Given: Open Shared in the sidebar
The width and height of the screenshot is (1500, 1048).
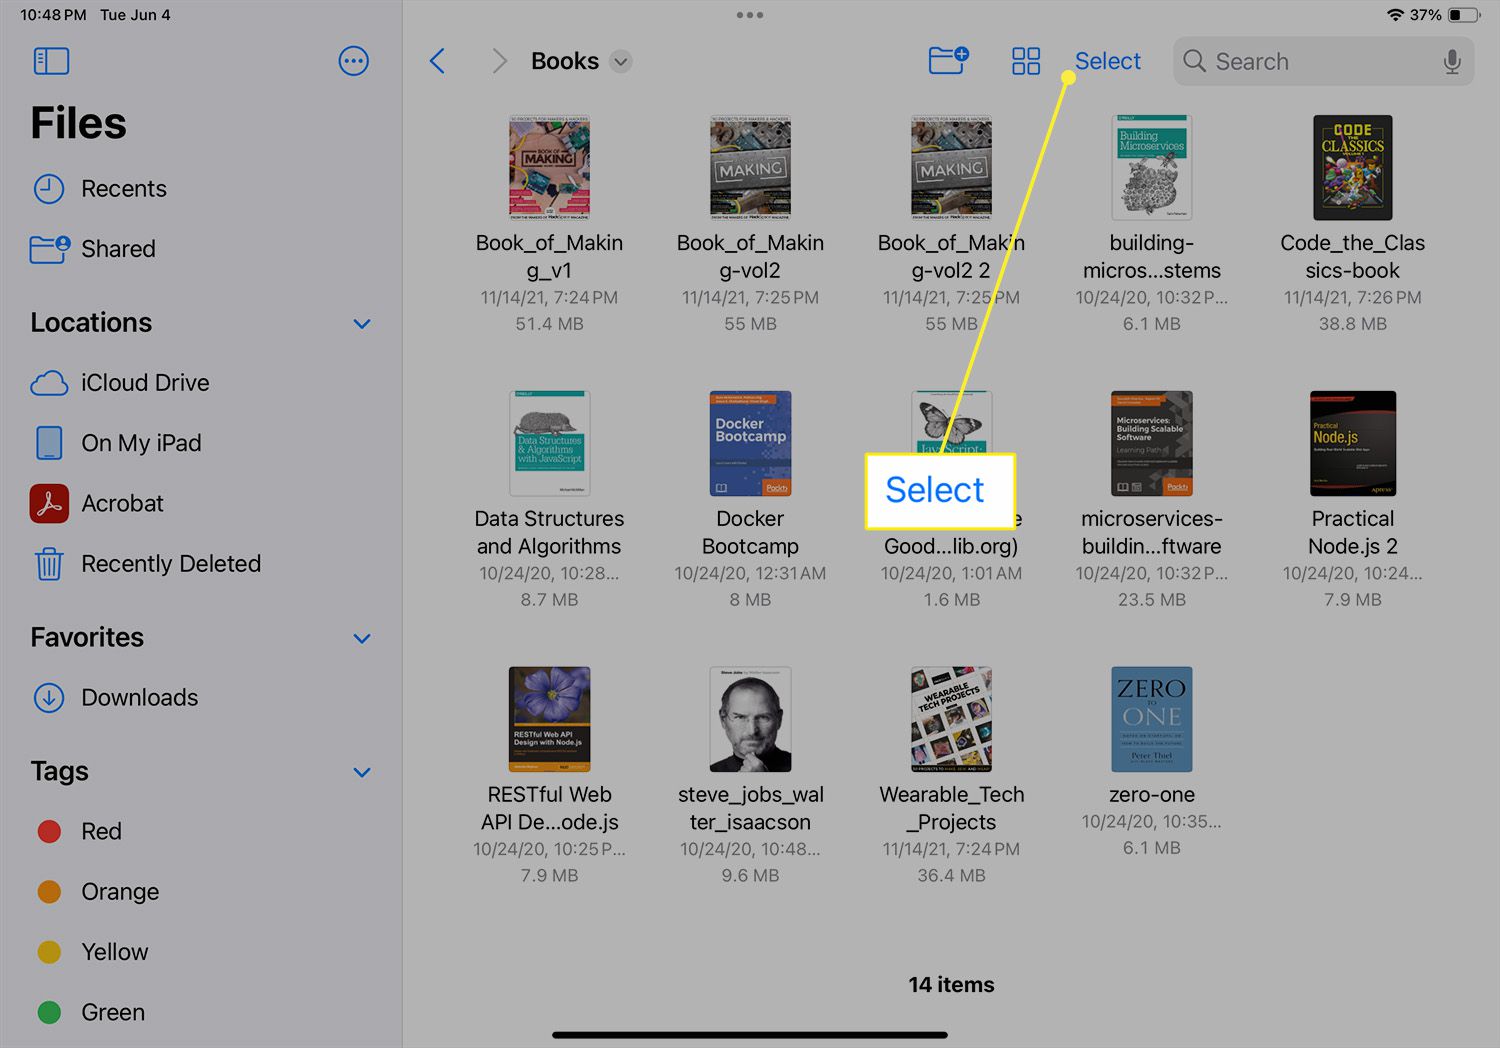Looking at the screenshot, I should point(118,249).
